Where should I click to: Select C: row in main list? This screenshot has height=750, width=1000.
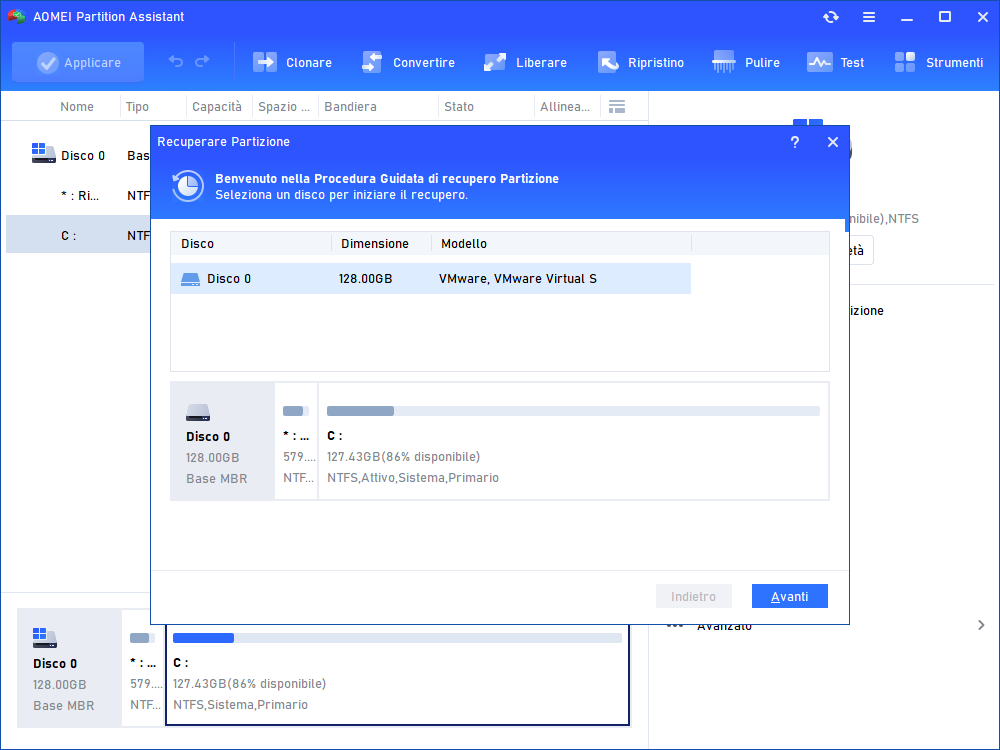[78, 235]
